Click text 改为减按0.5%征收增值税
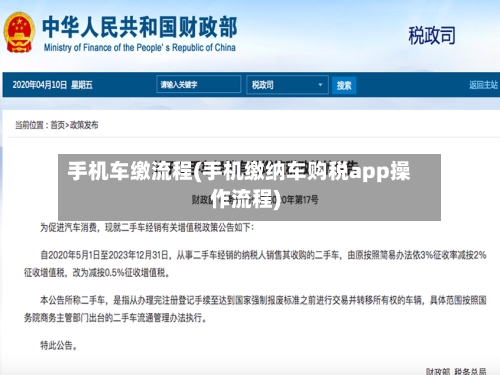 (121, 273)
